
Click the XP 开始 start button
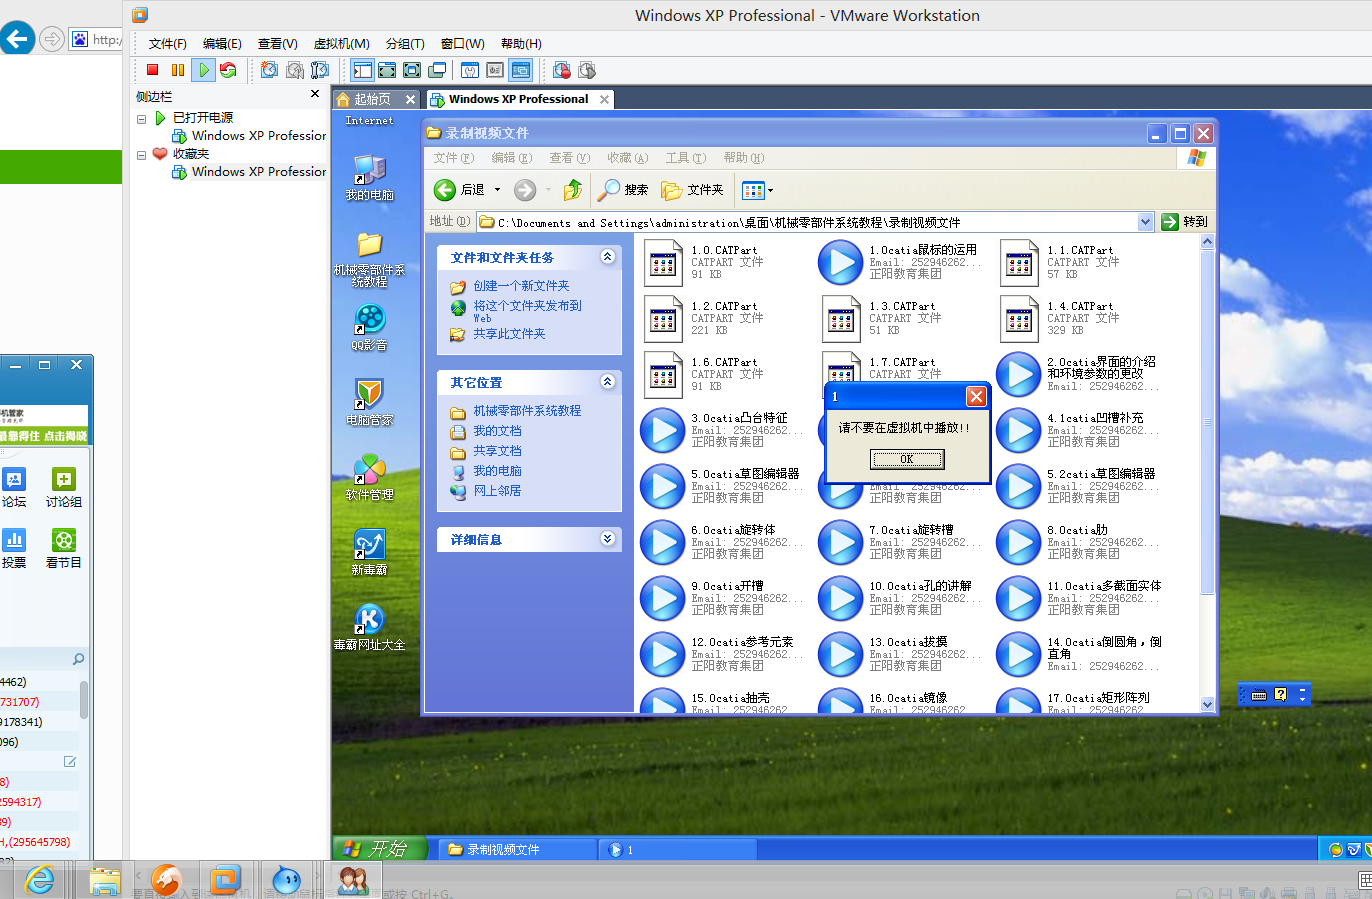380,849
